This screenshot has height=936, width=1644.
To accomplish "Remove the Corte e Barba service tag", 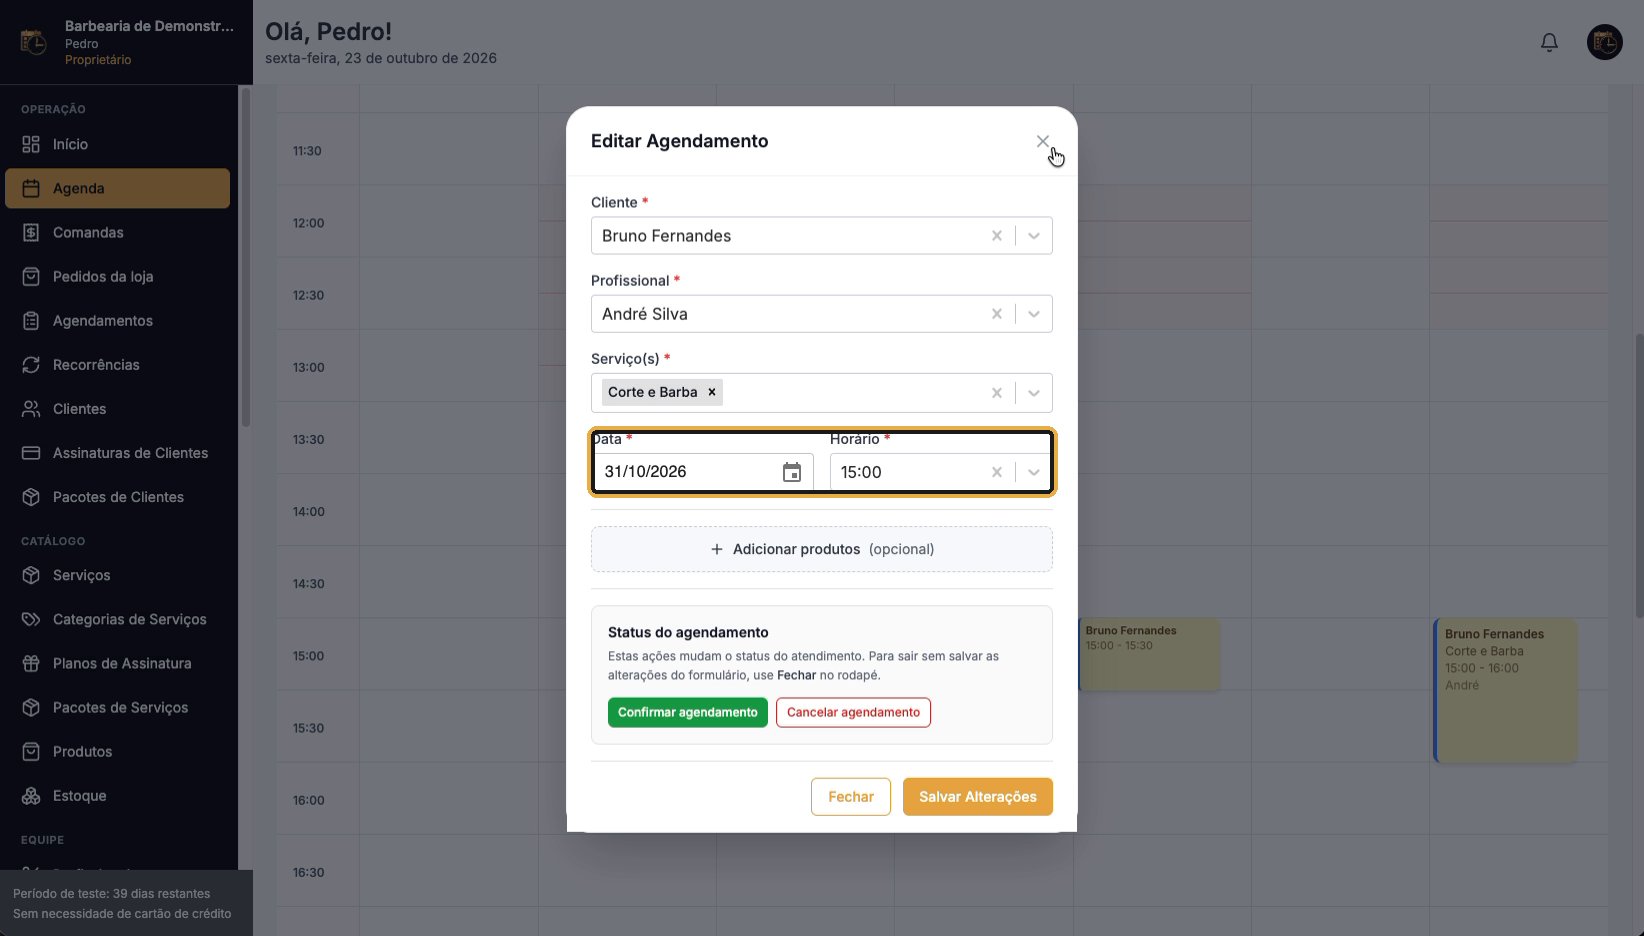I will pos(712,392).
